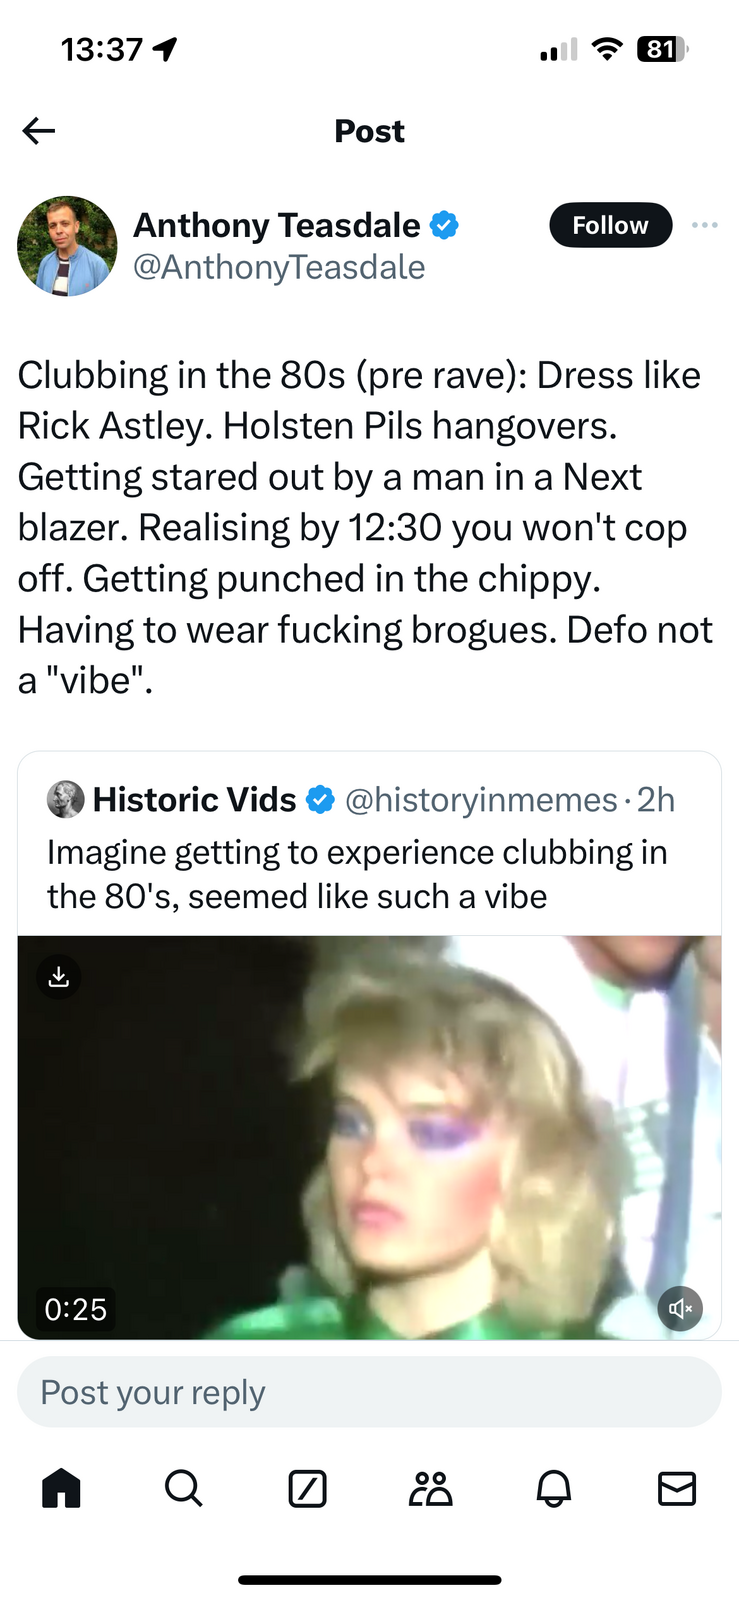Tap the Historic Vids avatar icon
Image resolution: width=739 pixels, height=1600 pixels.
[66, 800]
